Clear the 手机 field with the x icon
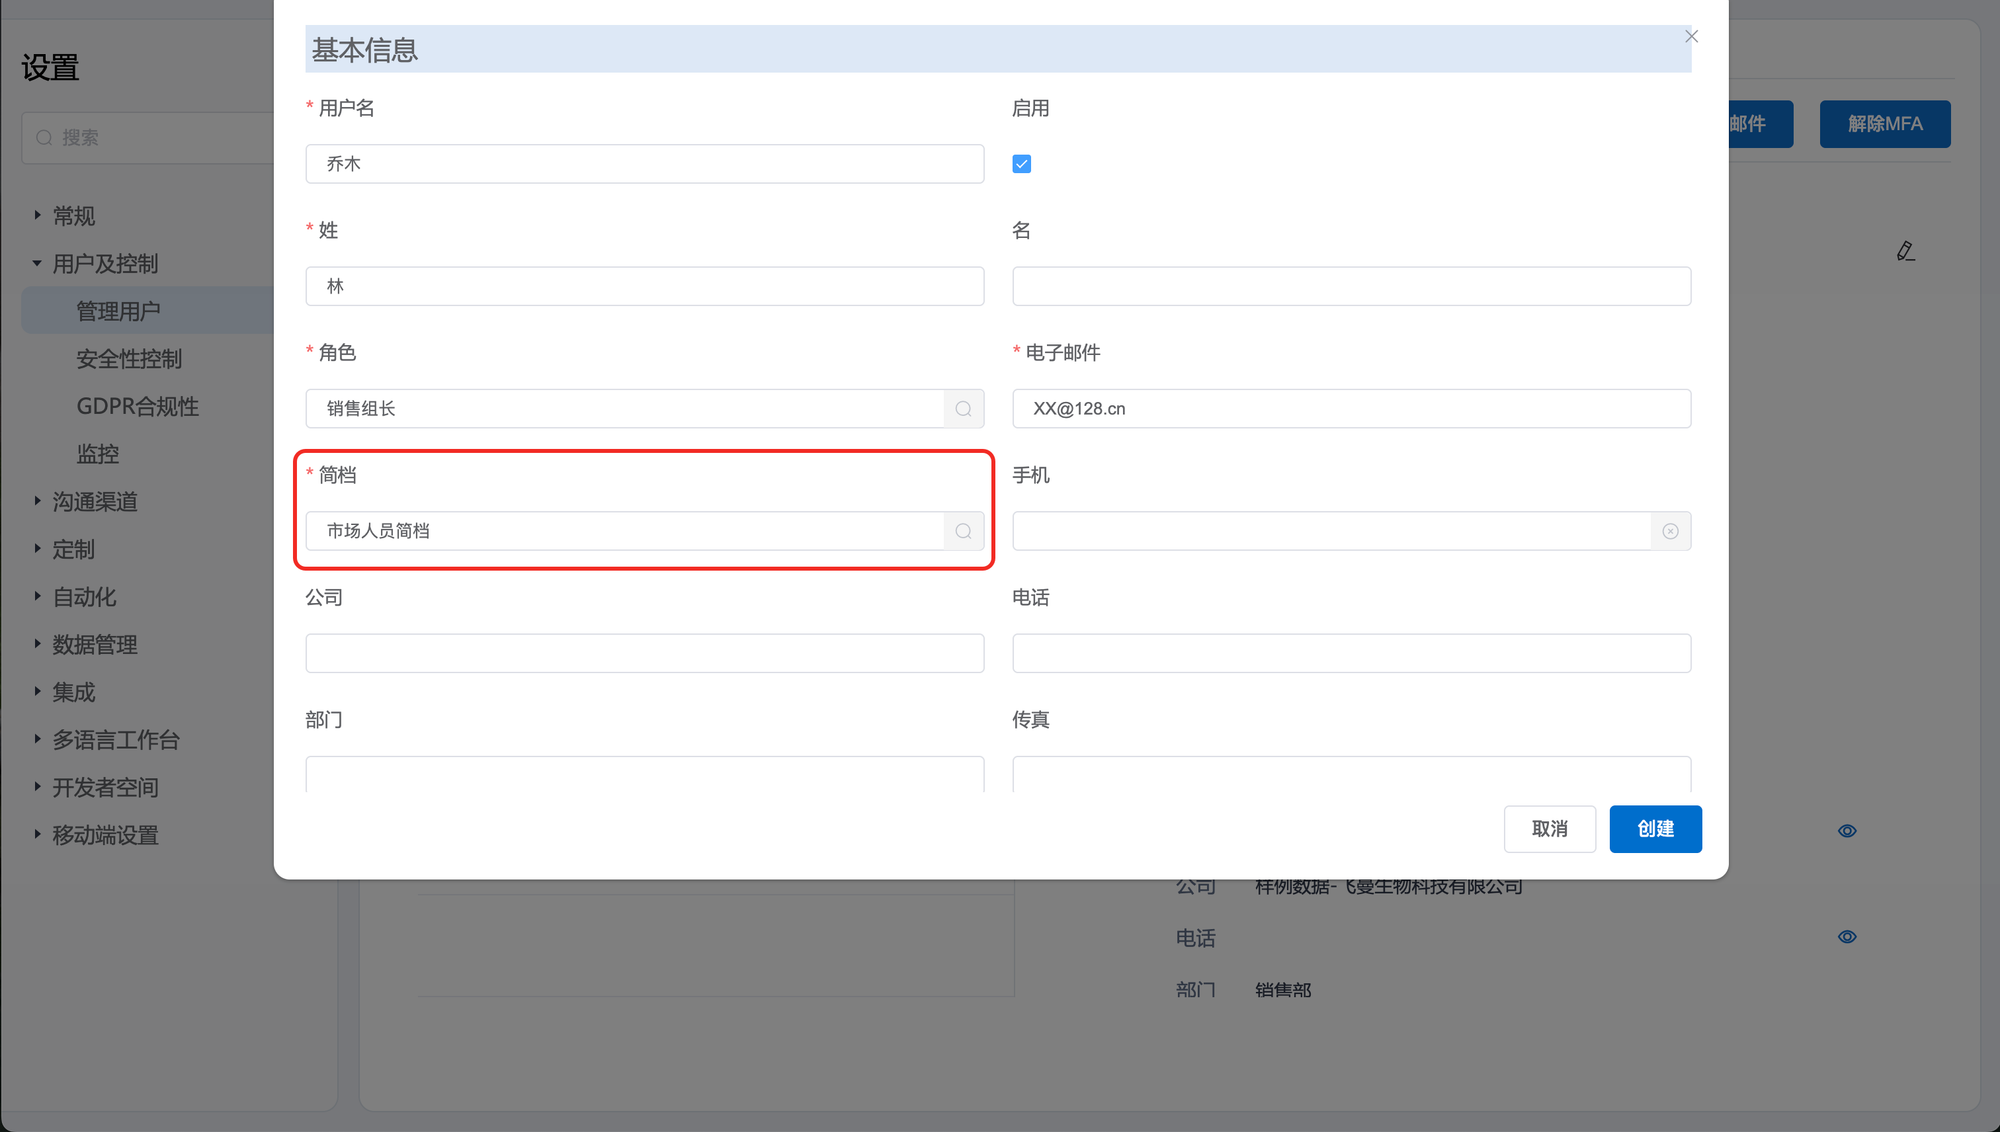This screenshot has width=2000, height=1132. pos(1670,531)
